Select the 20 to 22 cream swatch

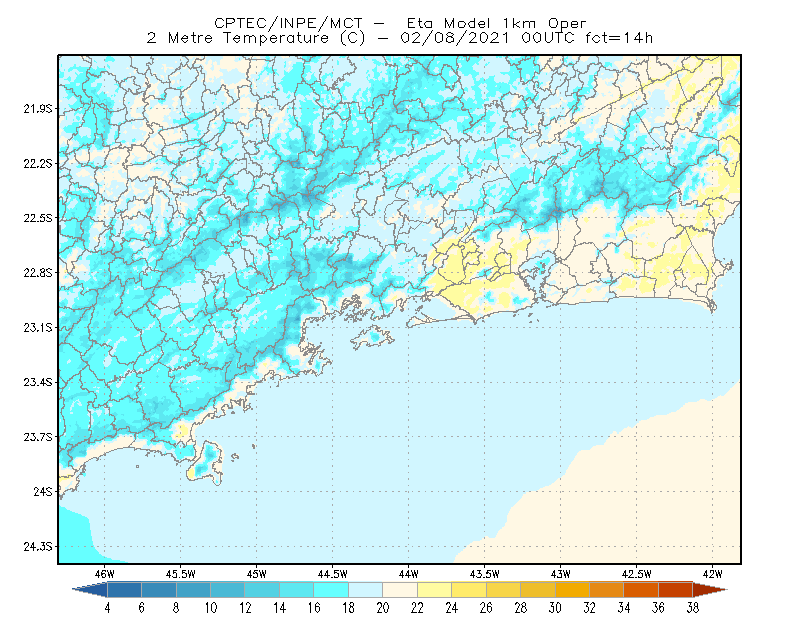[400, 590]
